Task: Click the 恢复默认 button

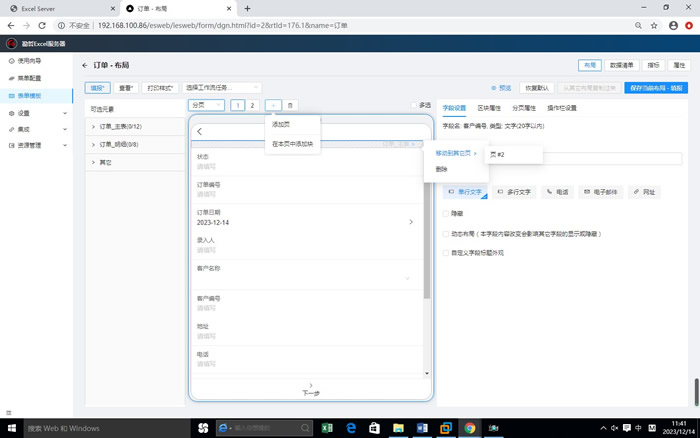Action: [x=537, y=88]
